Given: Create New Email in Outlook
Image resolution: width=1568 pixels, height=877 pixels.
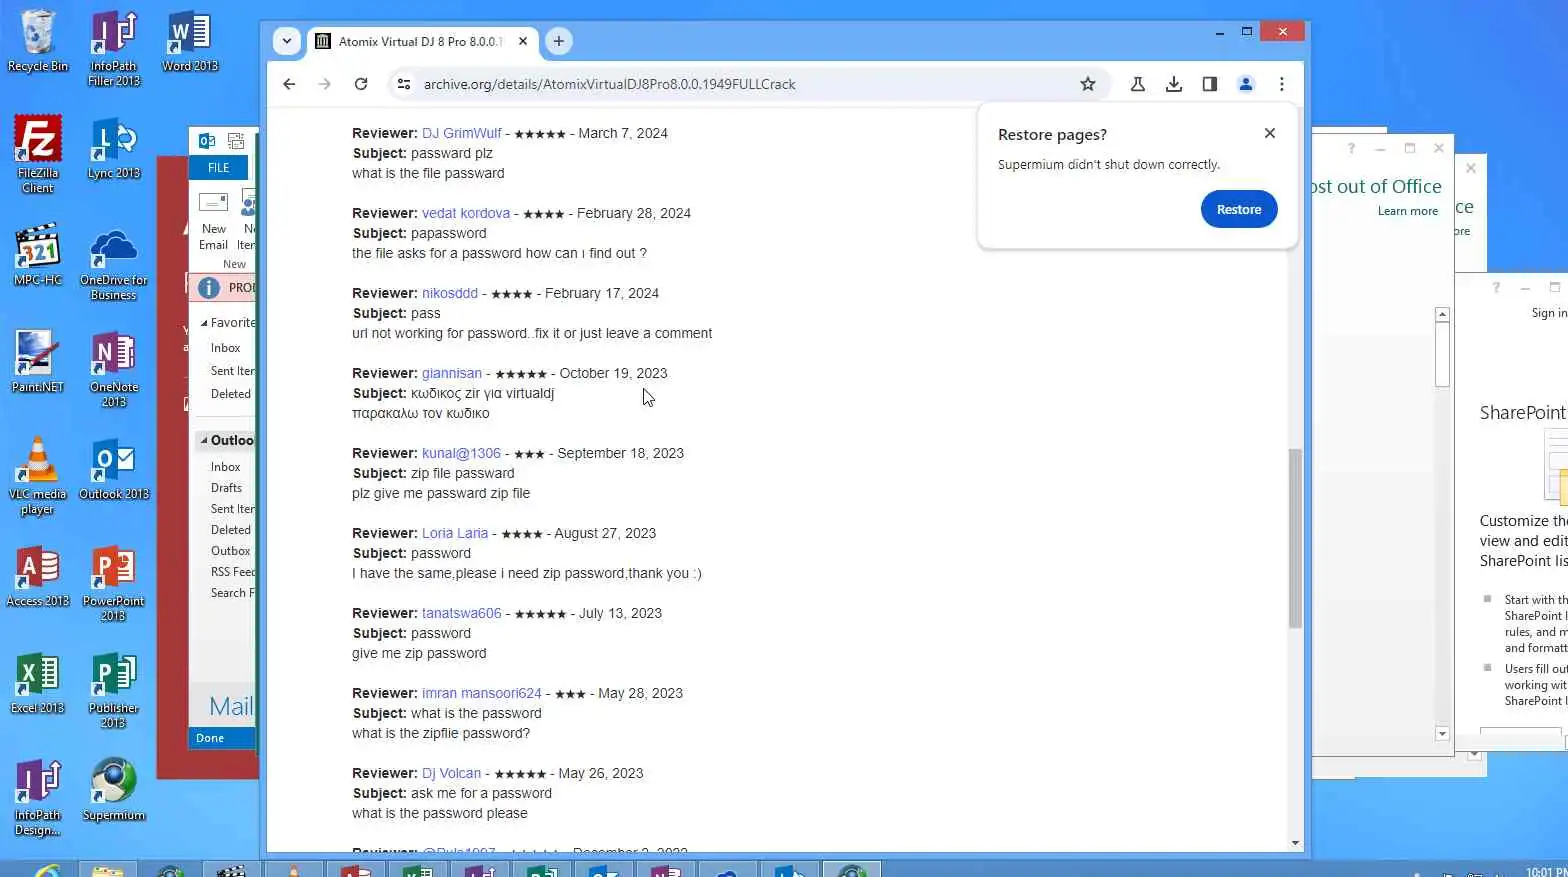Looking at the screenshot, I should 214,222.
